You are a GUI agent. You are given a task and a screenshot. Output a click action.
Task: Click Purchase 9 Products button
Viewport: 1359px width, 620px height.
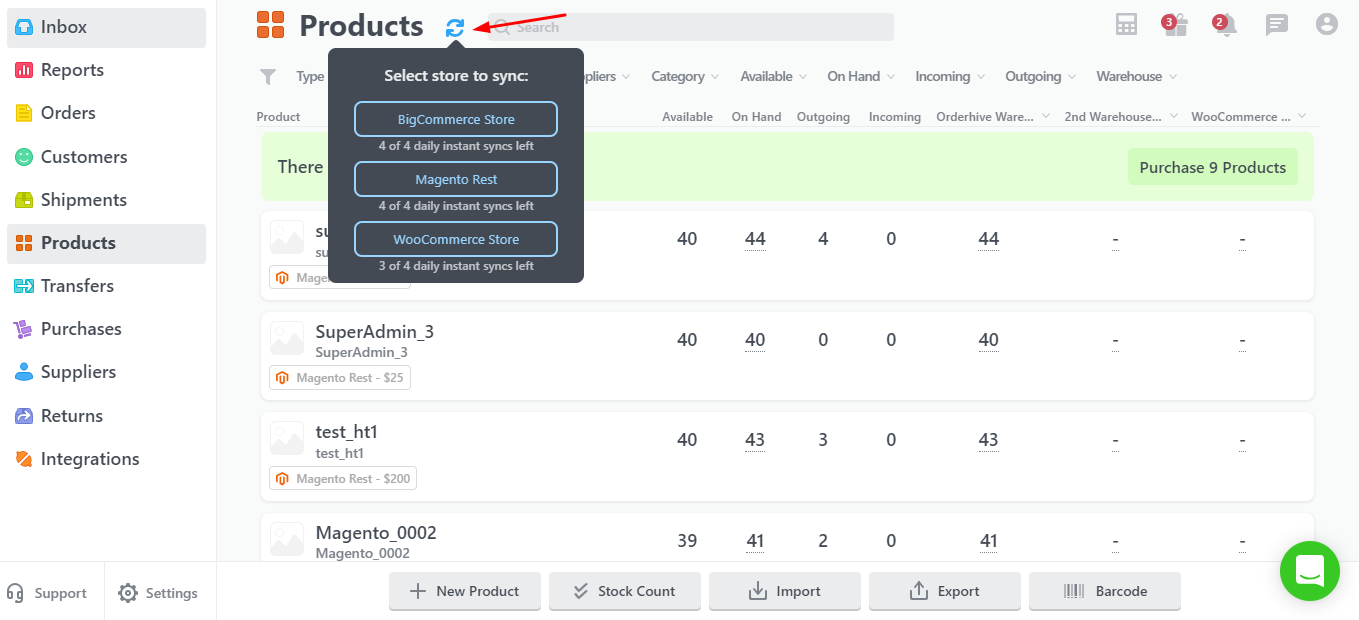[x=1213, y=167]
